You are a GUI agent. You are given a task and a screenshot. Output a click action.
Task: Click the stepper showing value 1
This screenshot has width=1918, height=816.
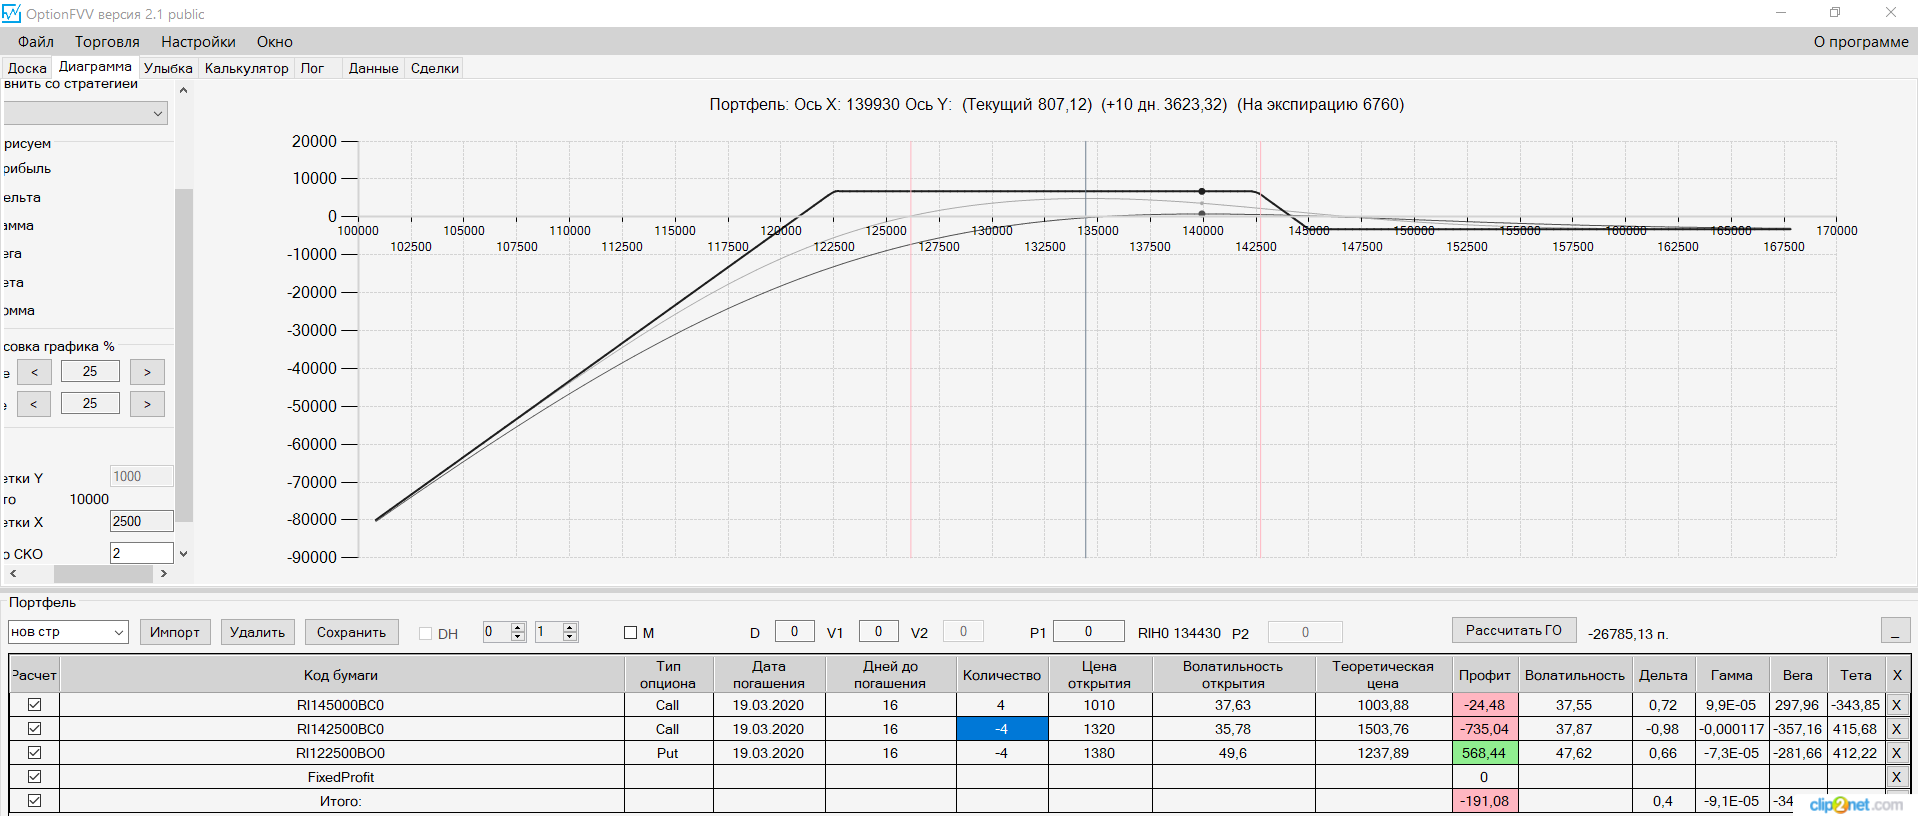click(556, 632)
